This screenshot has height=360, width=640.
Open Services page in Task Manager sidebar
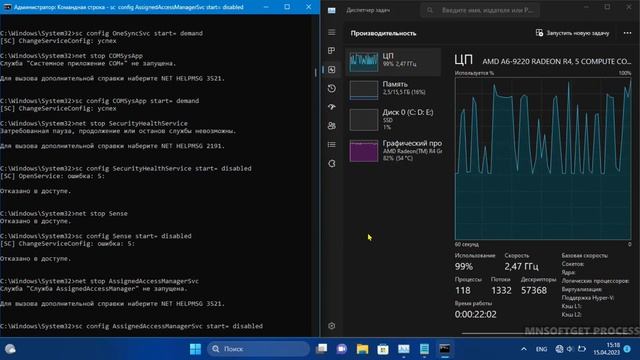[x=332, y=163]
